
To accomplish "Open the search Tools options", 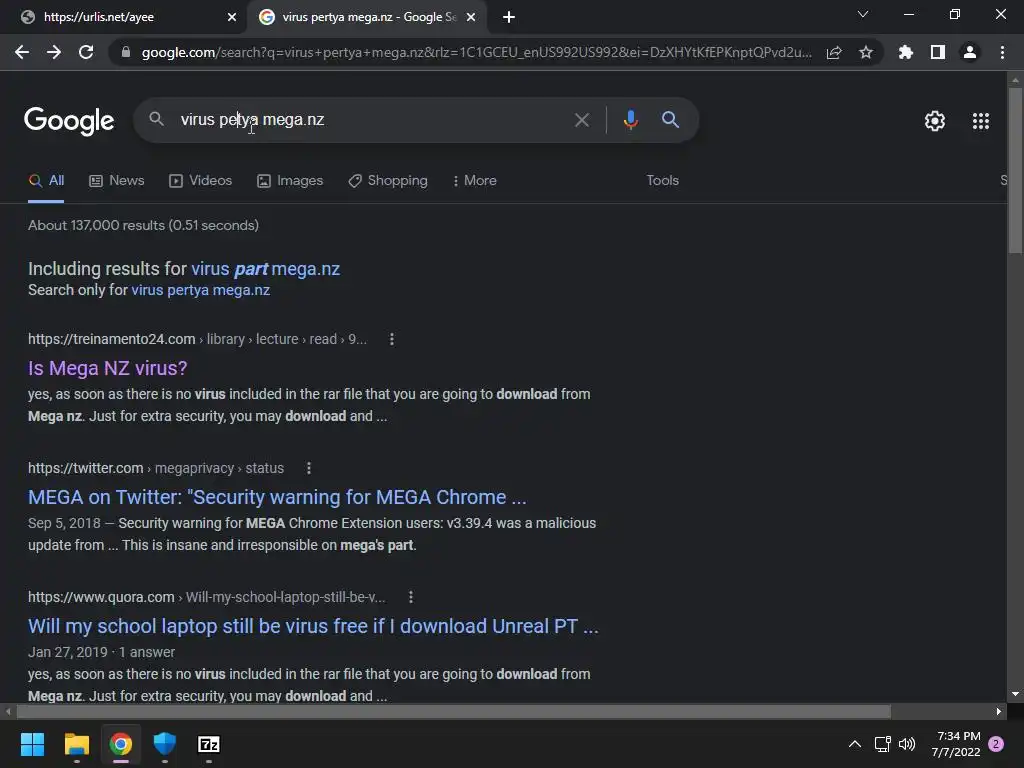I will 662,181.
